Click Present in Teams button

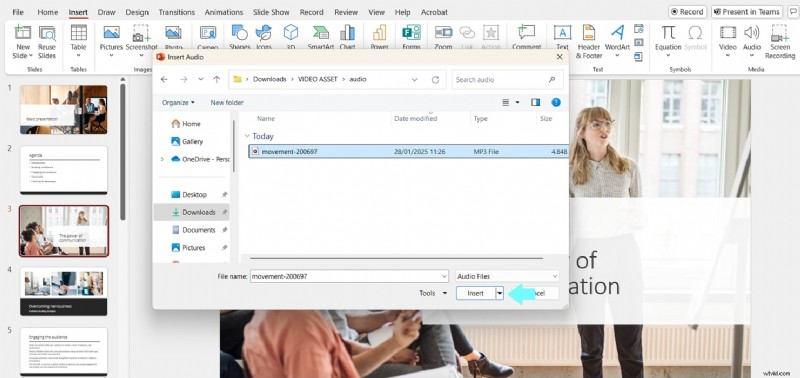click(747, 12)
